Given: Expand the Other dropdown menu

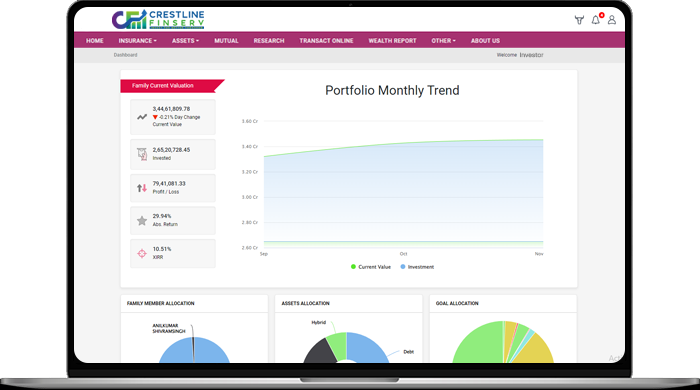Looking at the screenshot, I should 443,41.
